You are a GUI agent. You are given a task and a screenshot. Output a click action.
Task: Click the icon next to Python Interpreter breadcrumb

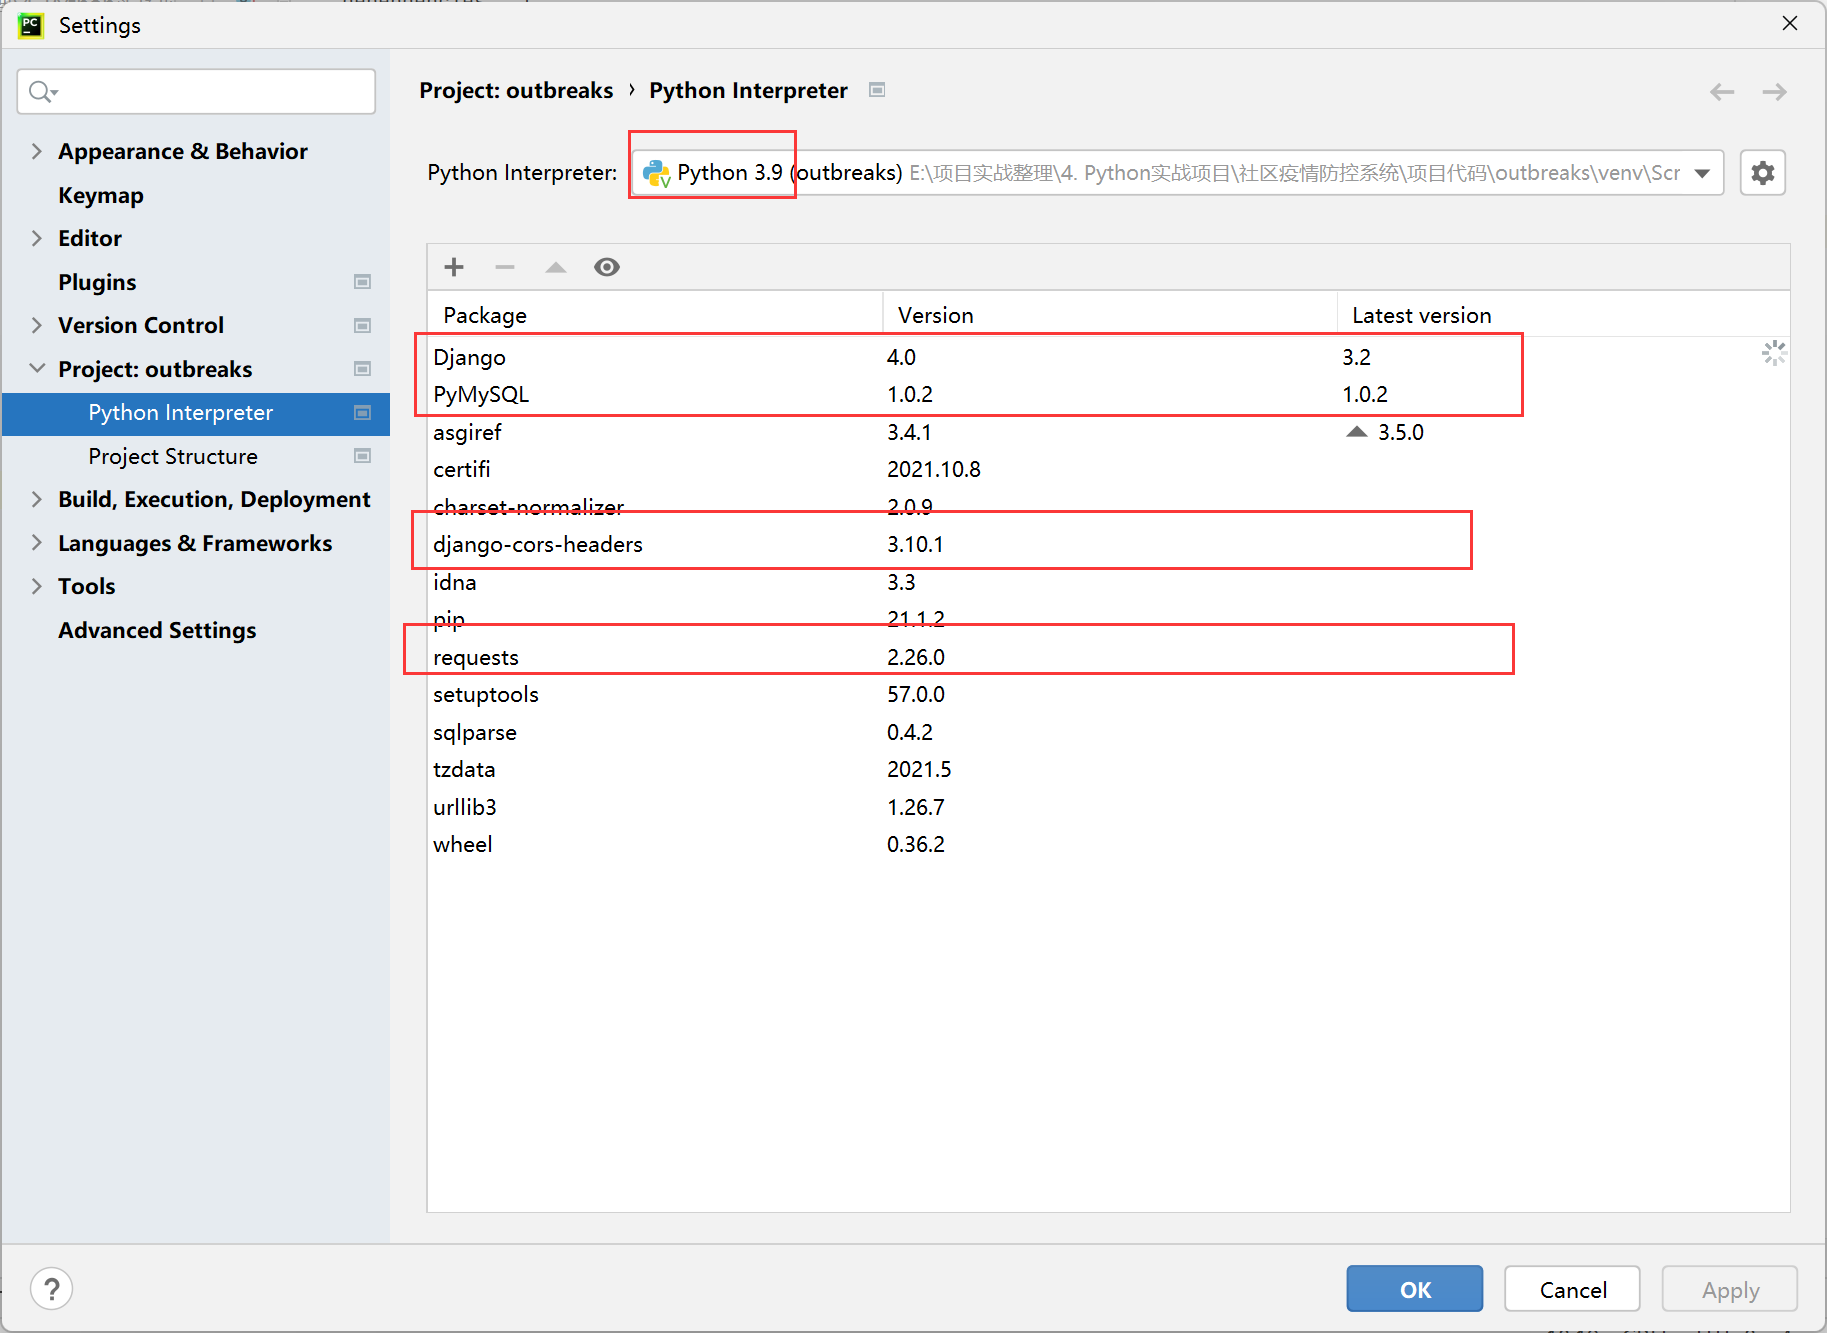click(877, 90)
